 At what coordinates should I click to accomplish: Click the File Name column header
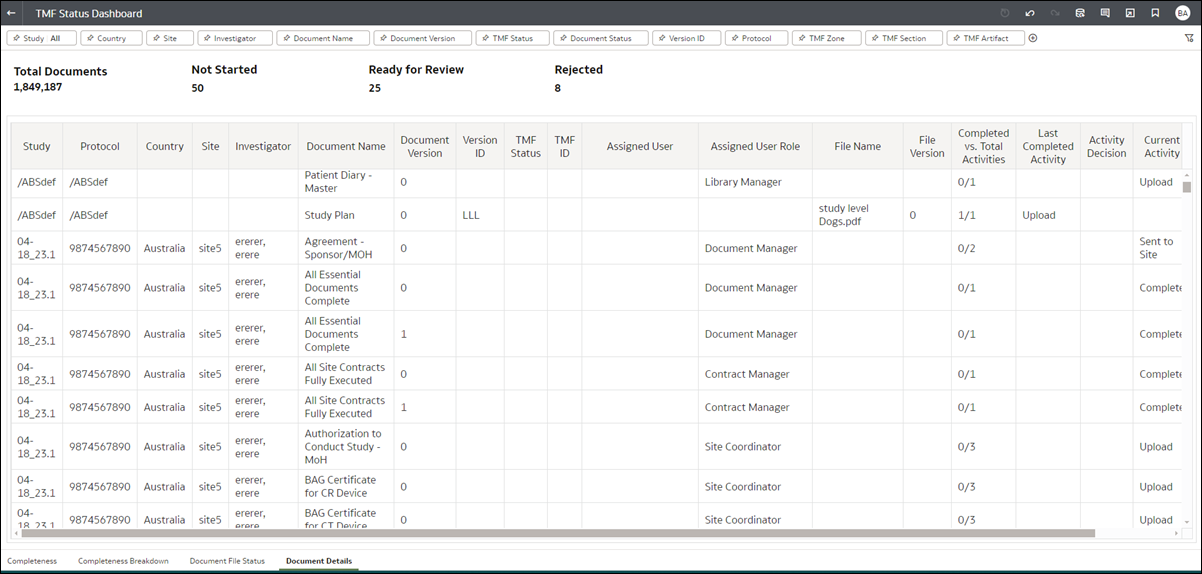click(x=858, y=146)
